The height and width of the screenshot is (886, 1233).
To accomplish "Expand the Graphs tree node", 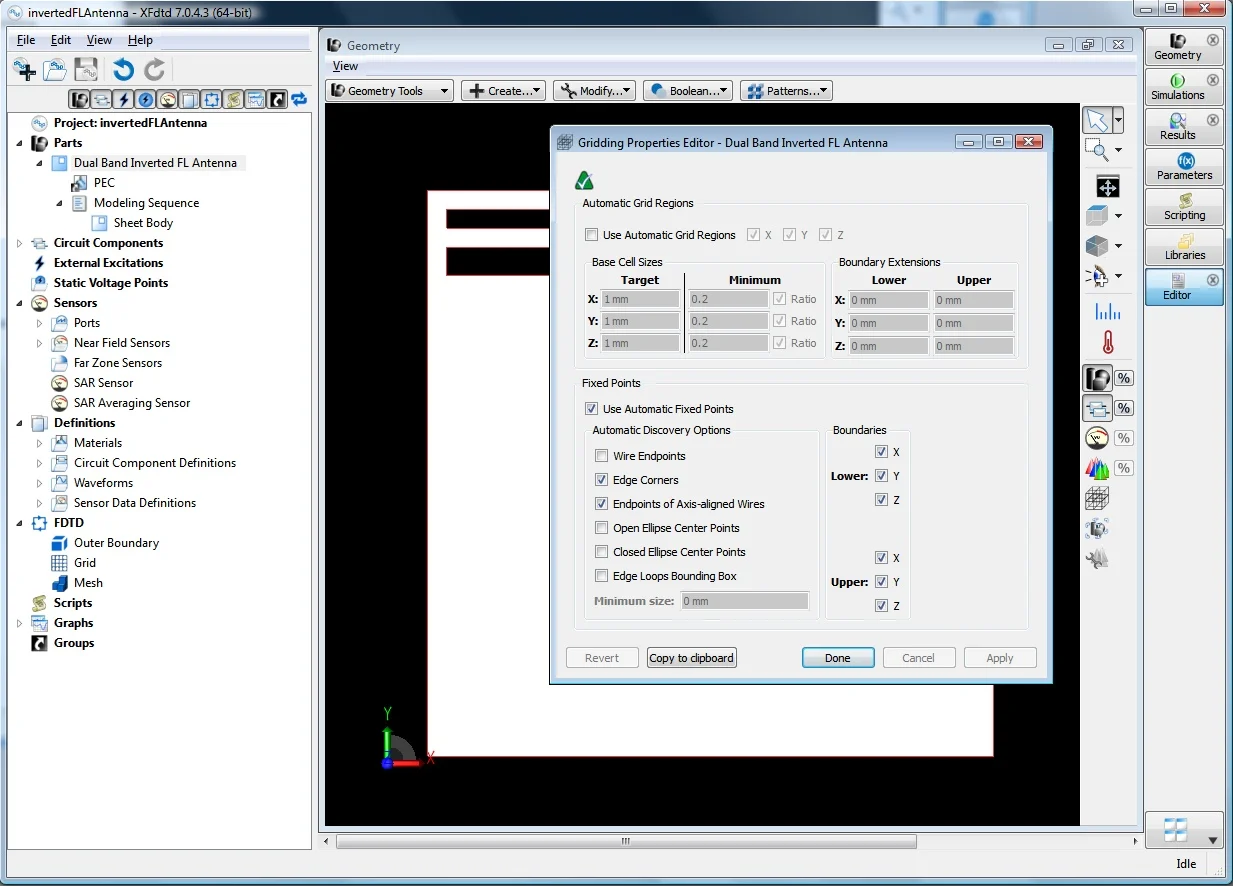I will 20,623.
